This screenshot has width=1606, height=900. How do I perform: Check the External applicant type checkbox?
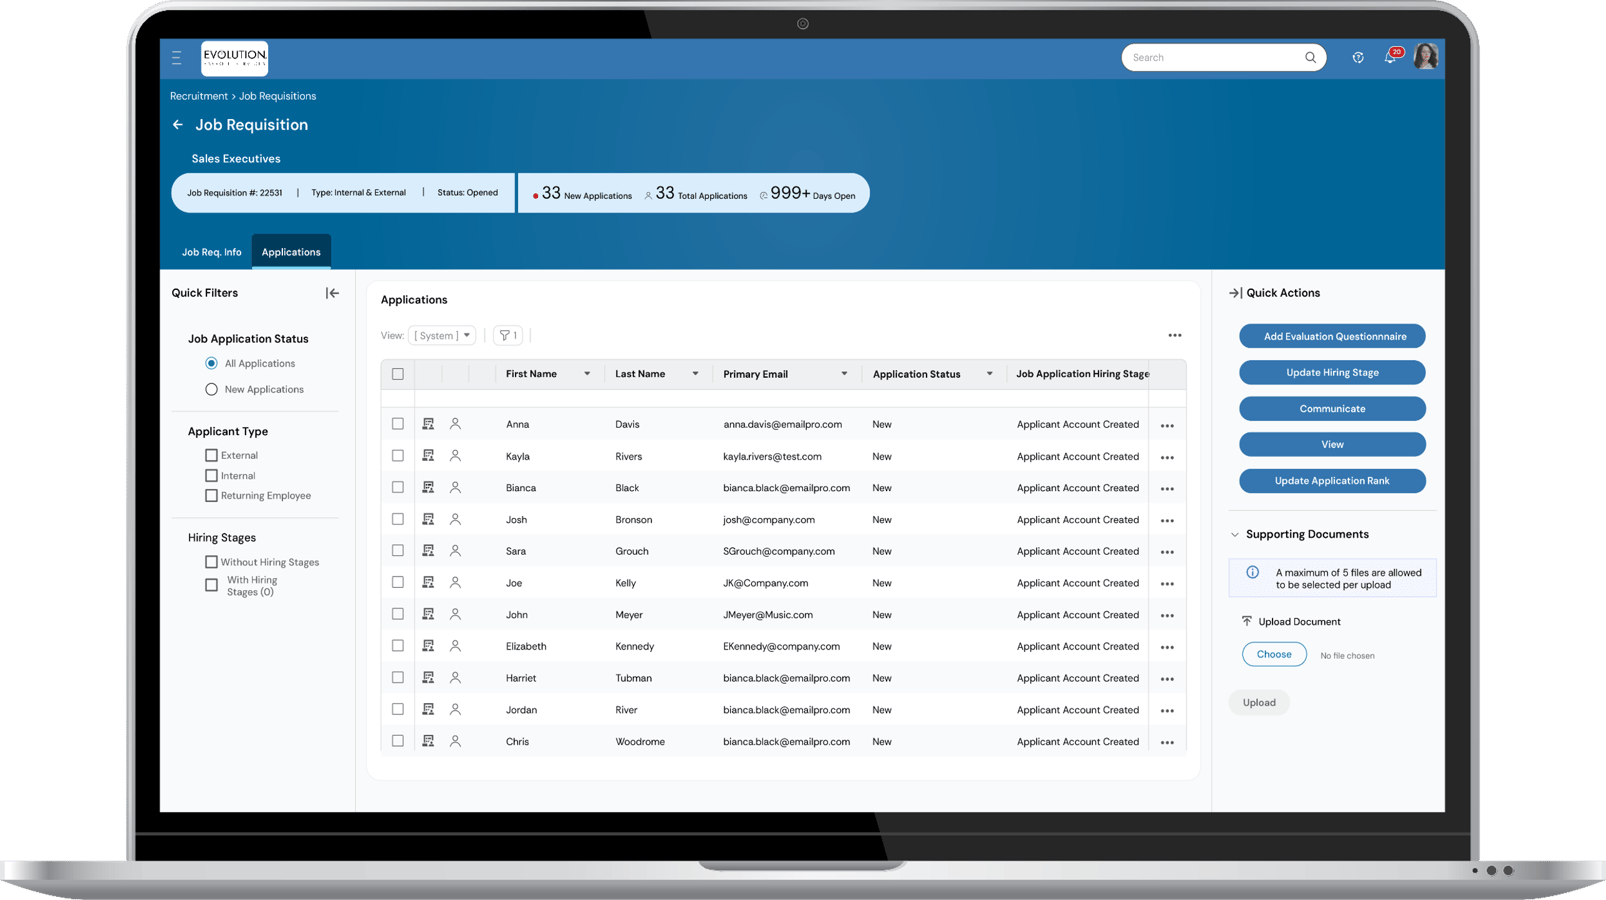(211, 454)
